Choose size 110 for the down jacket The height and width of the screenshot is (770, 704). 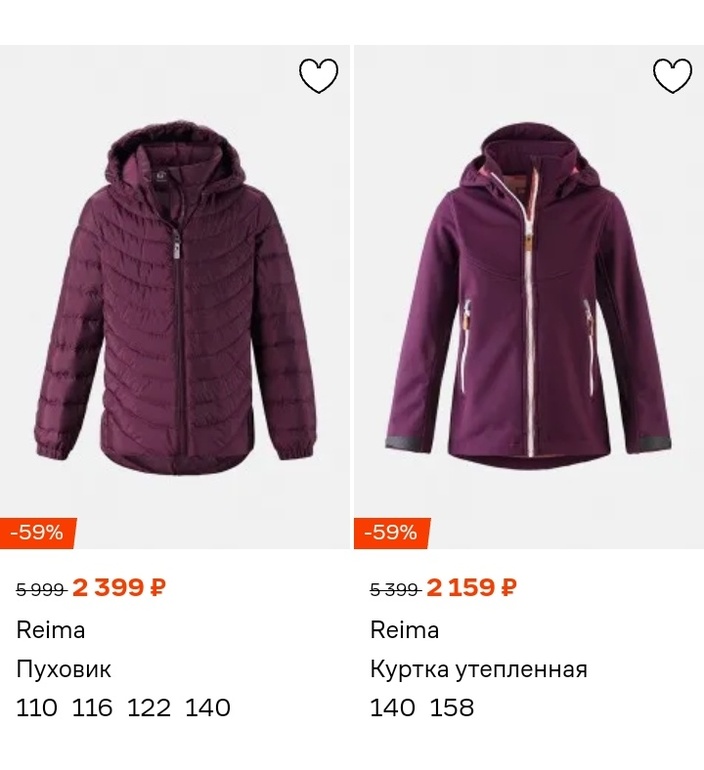(x=37, y=708)
